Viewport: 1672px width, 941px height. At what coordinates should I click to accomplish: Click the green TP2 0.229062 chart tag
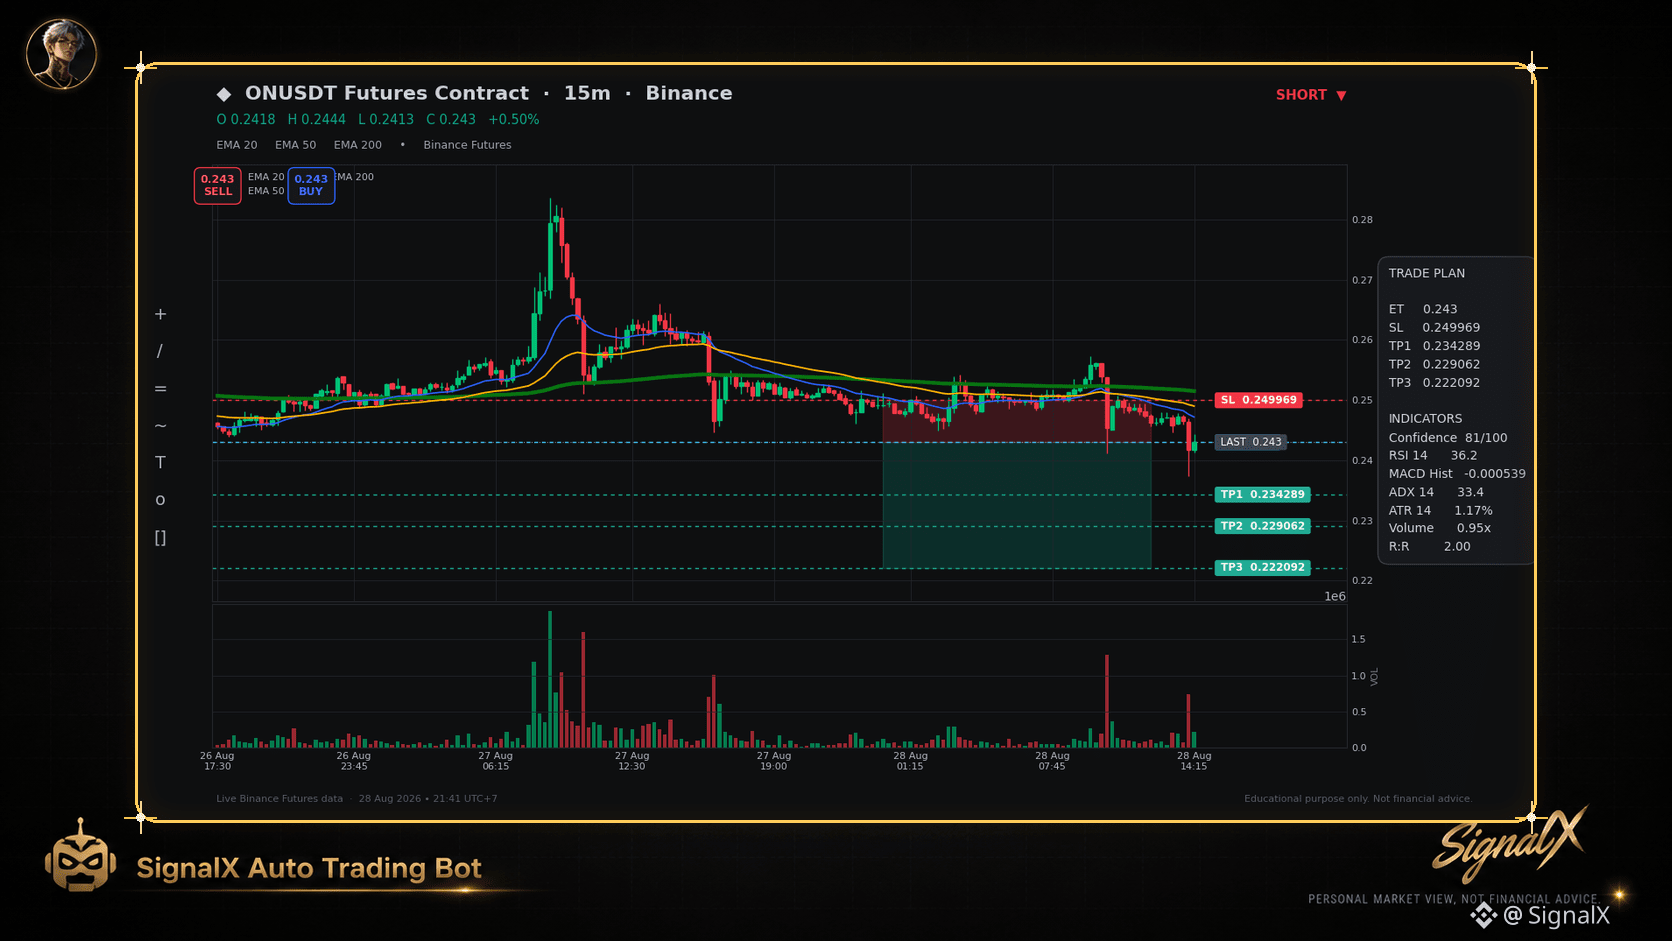coord(1262,526)
